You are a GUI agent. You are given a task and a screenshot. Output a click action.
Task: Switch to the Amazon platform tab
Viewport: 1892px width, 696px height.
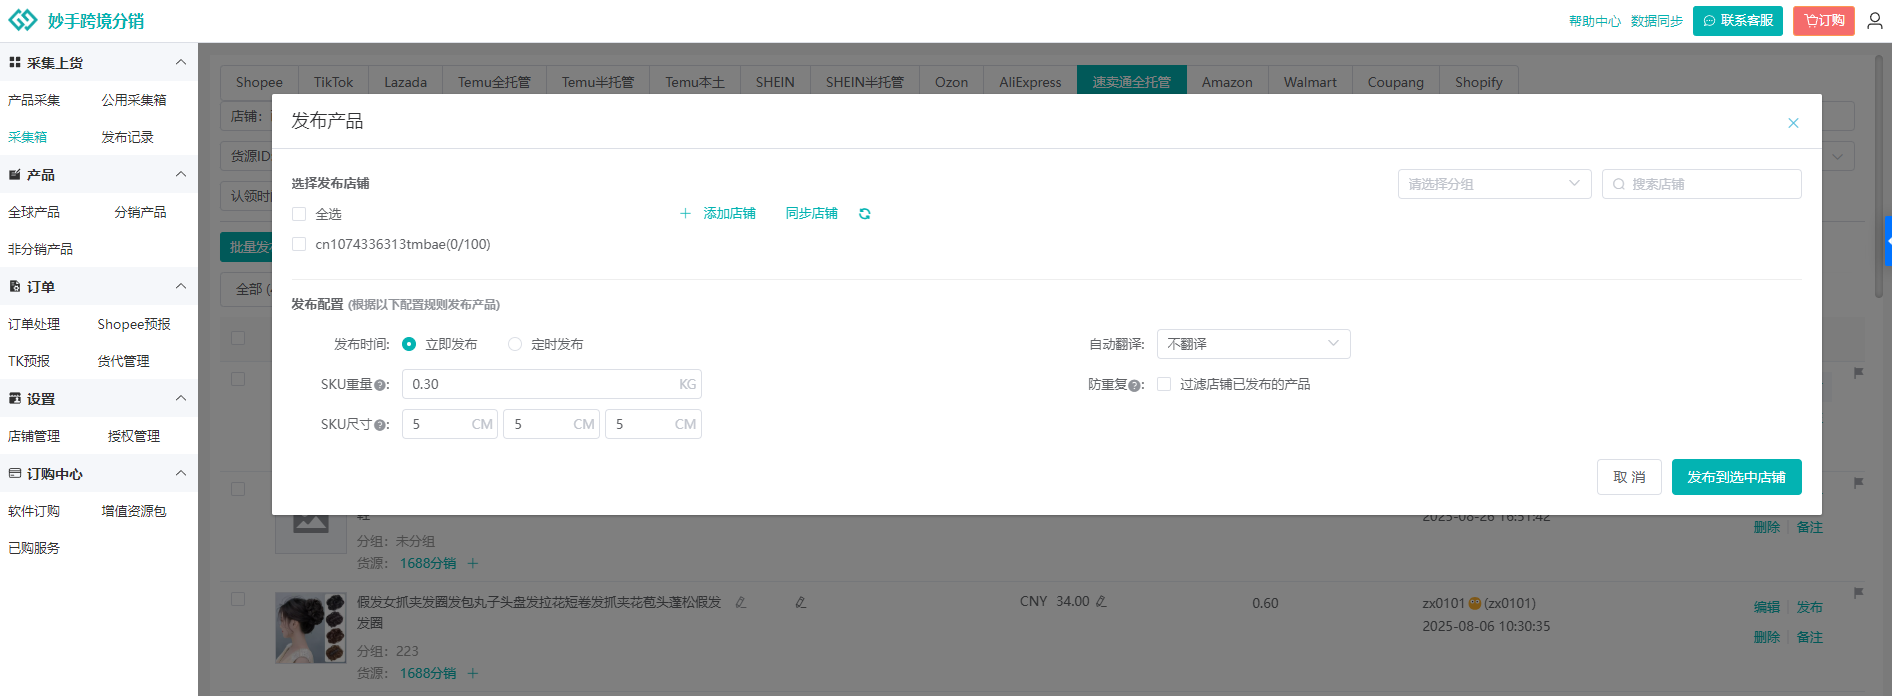pyautogui.click(x=1226, y=82)
